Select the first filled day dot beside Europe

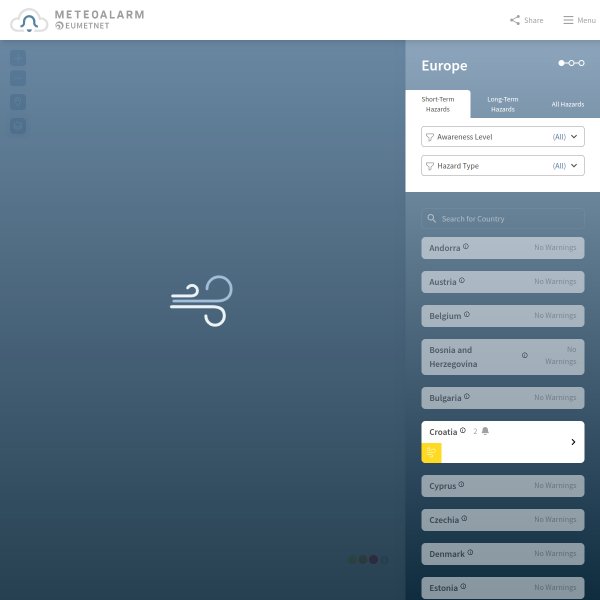click(x=561, y=63)
